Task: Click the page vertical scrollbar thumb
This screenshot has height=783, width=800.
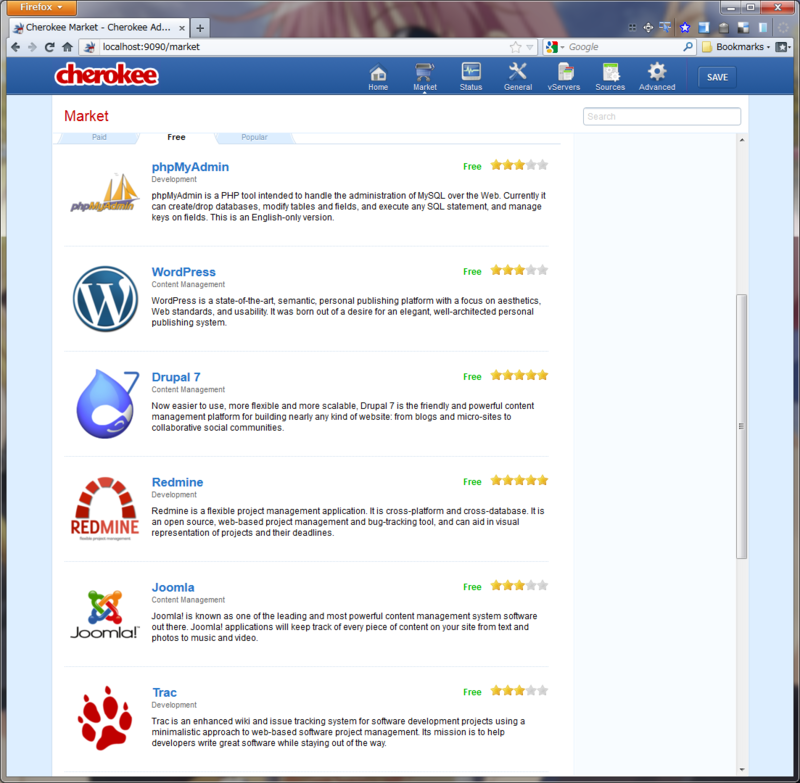Action: coord(741,426)
